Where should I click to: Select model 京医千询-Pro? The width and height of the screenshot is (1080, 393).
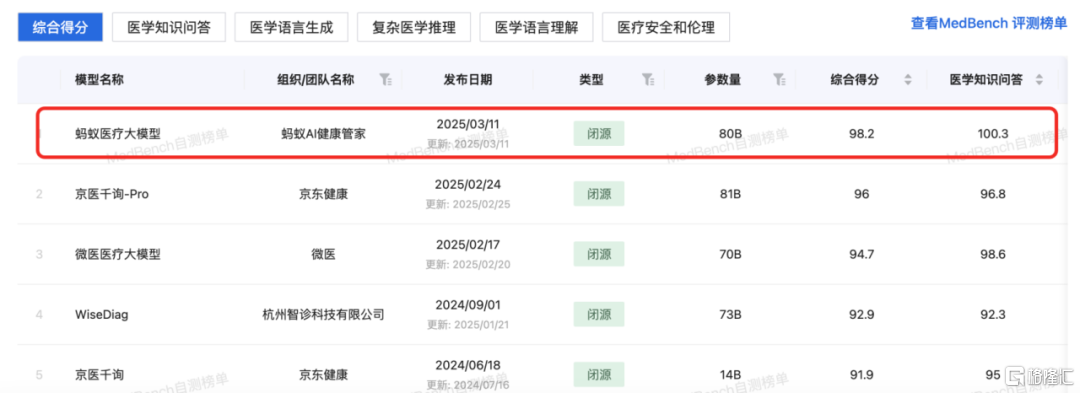click(112, 194)
